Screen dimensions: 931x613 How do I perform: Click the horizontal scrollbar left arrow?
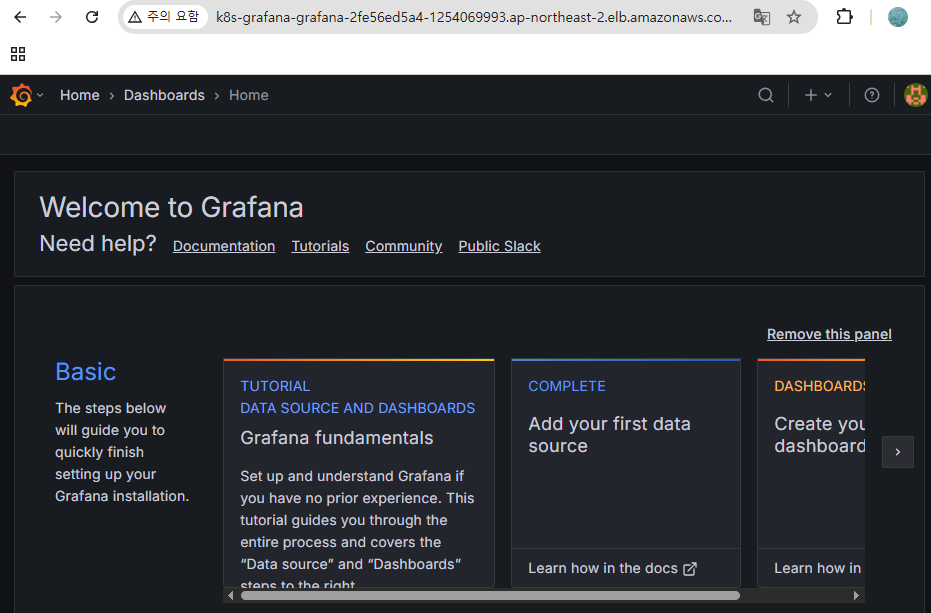point(230,595)
